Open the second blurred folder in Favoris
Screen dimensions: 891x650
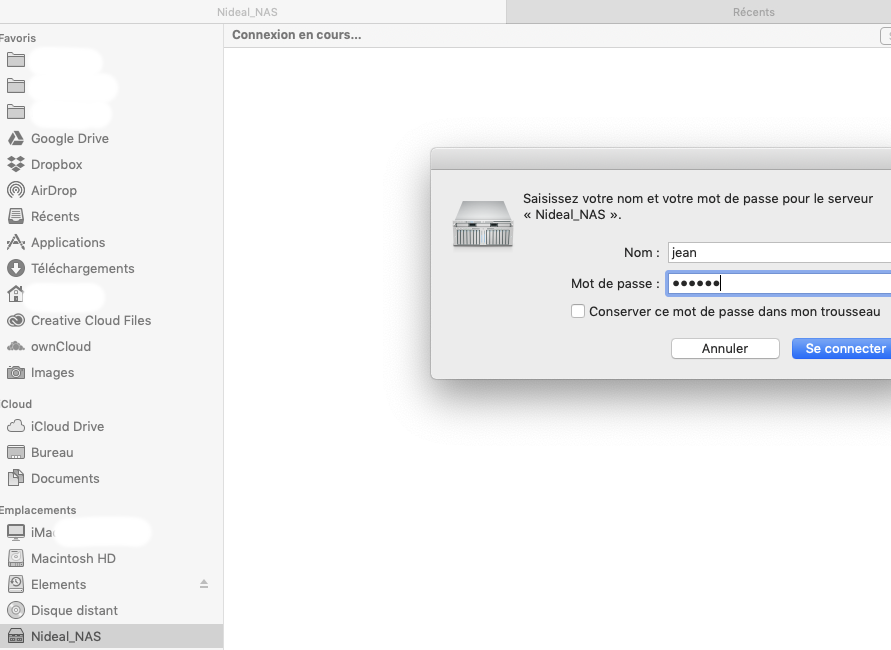point(15,86)
